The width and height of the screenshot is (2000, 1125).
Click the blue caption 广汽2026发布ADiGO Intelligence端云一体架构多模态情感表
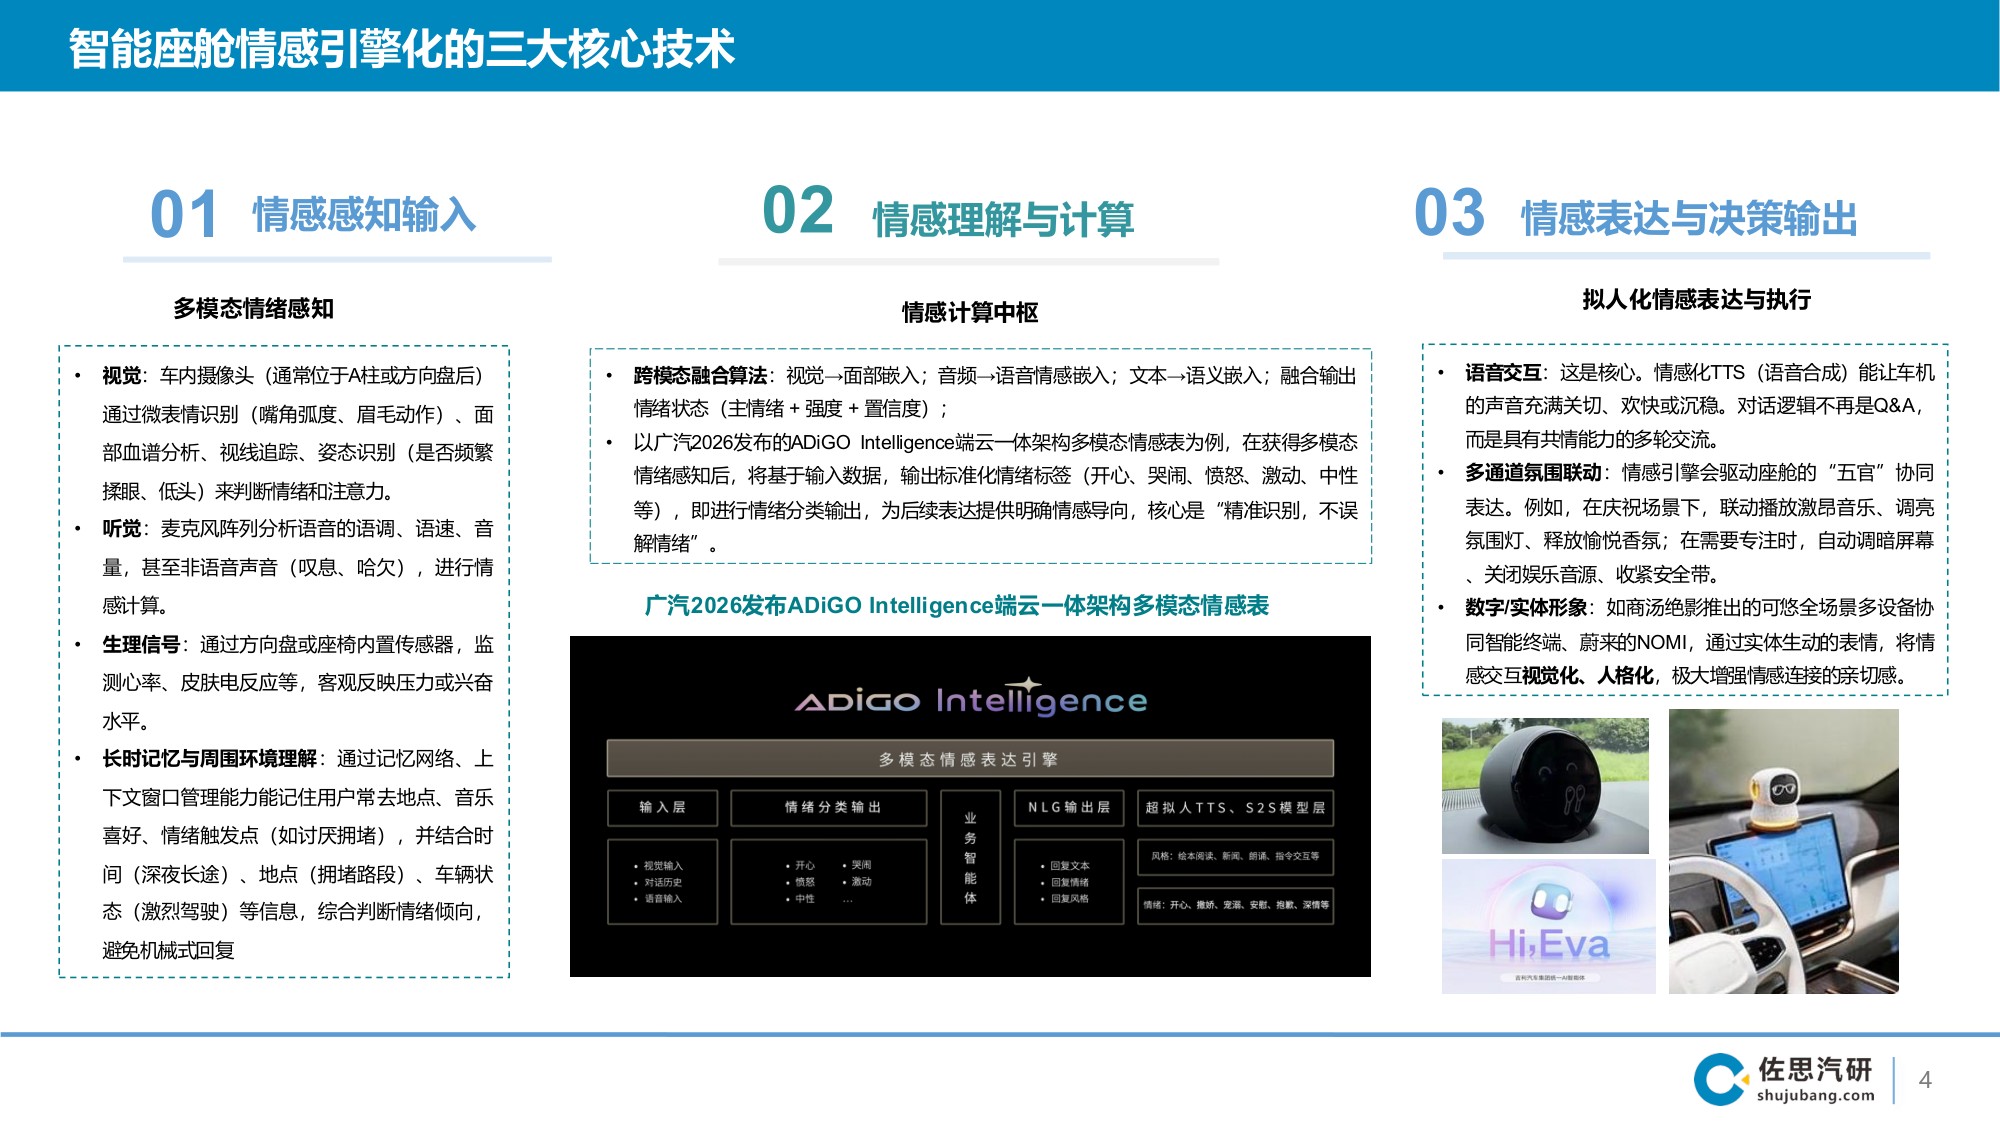957,606
